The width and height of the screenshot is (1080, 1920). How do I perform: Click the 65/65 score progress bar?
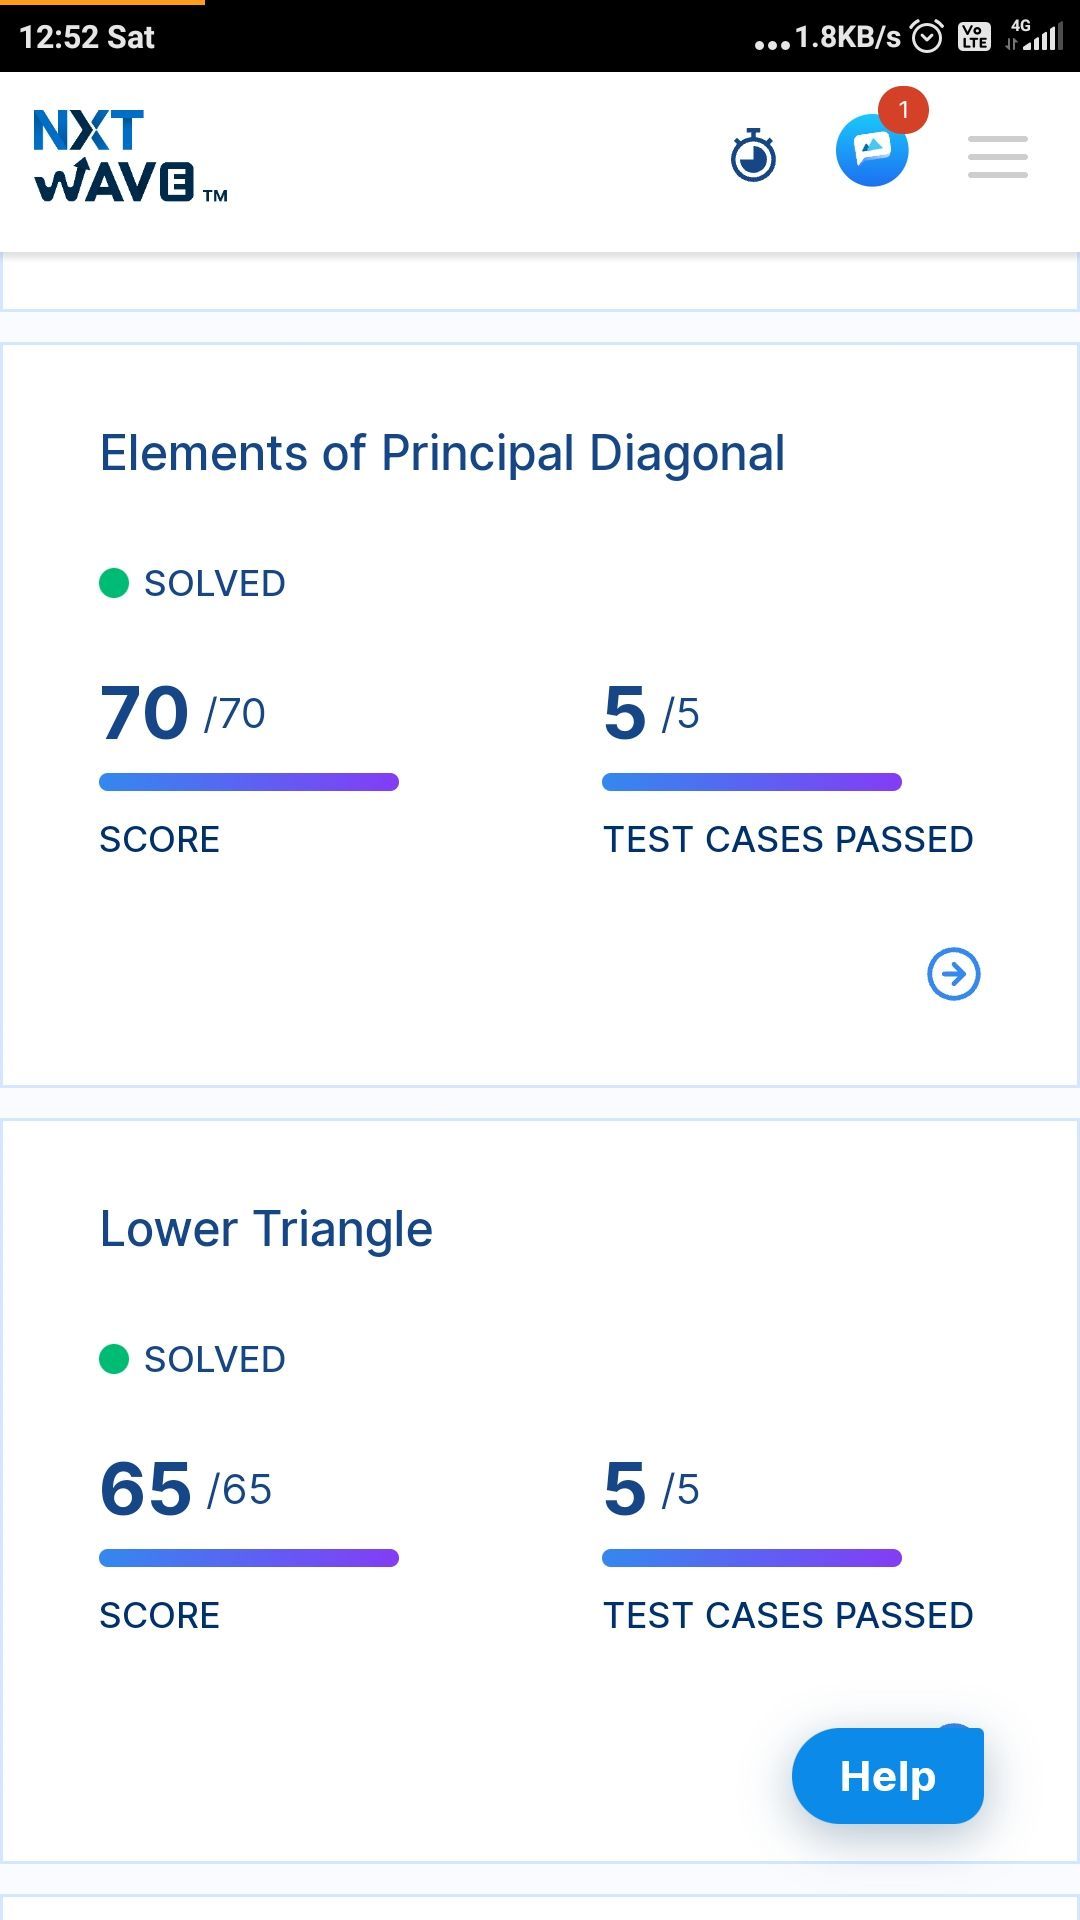point(249,1558)
